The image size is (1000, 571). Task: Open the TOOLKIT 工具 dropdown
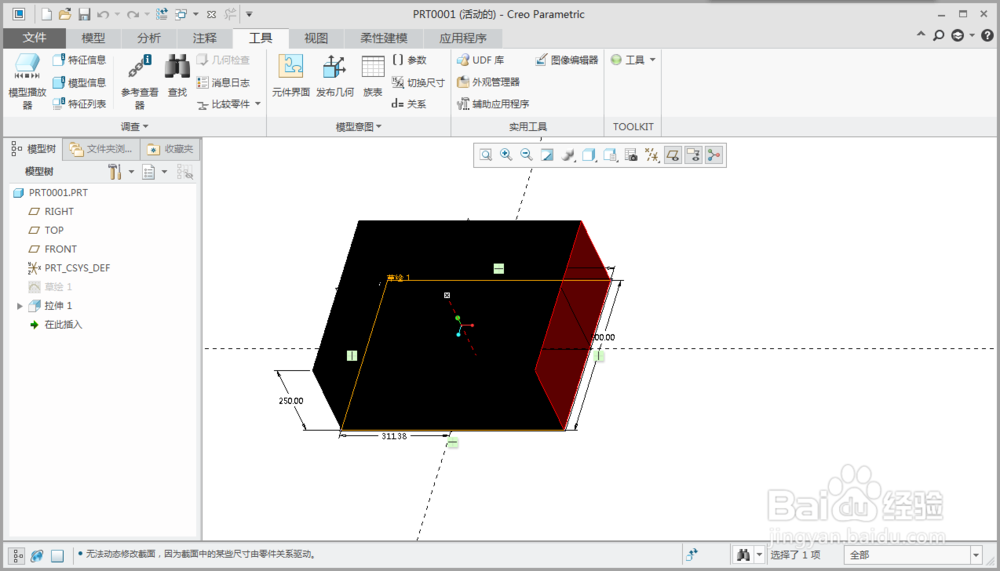point(633,60)
